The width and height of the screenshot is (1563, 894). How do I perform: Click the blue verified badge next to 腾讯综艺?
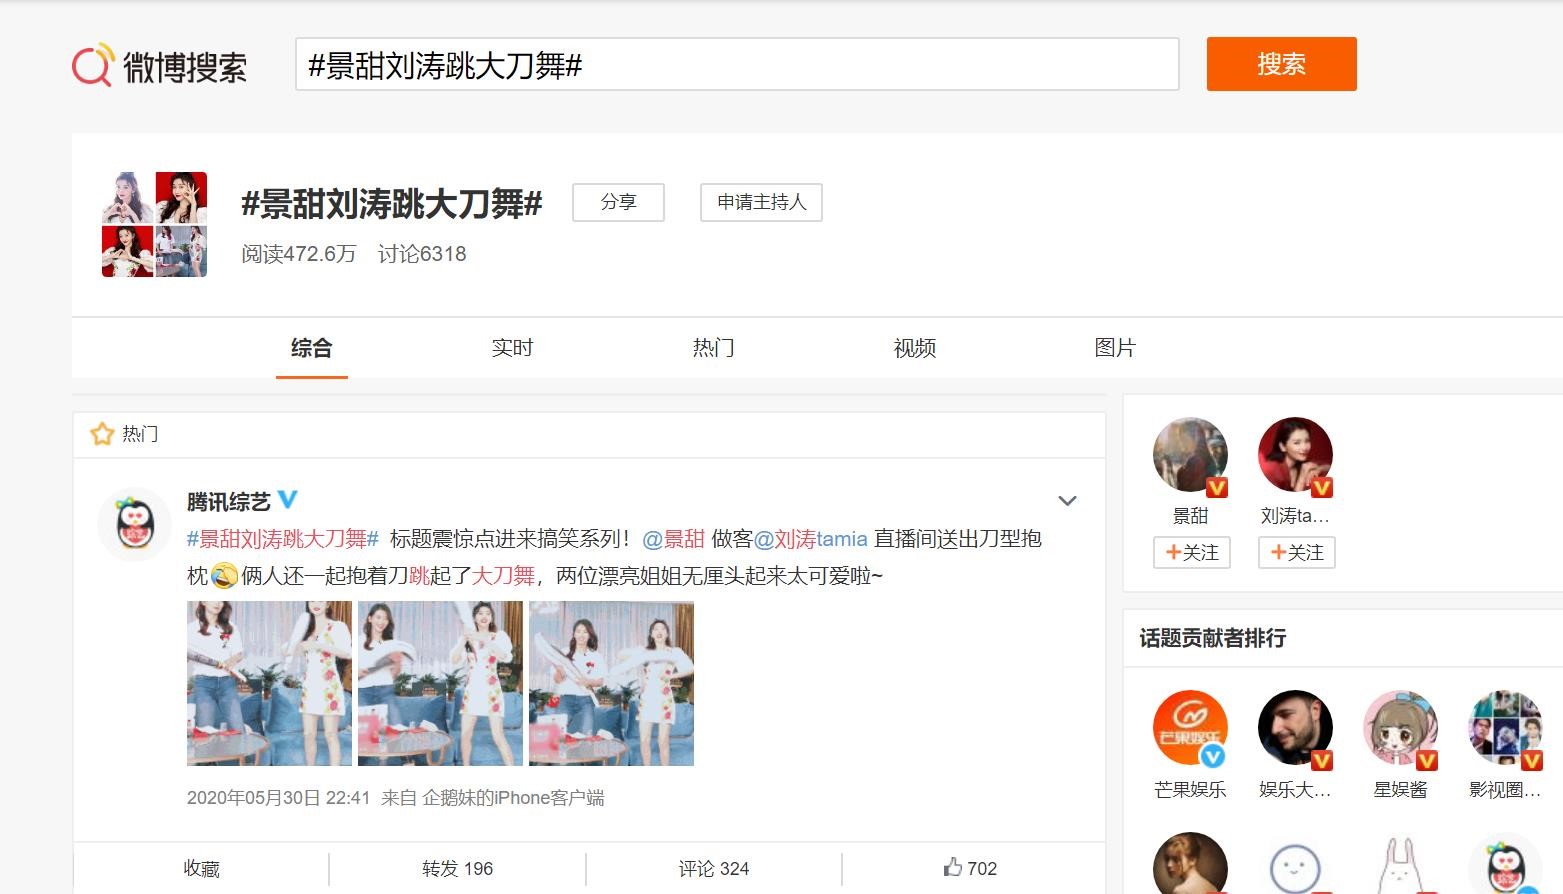pyautogui.click(x=287, y=499)
